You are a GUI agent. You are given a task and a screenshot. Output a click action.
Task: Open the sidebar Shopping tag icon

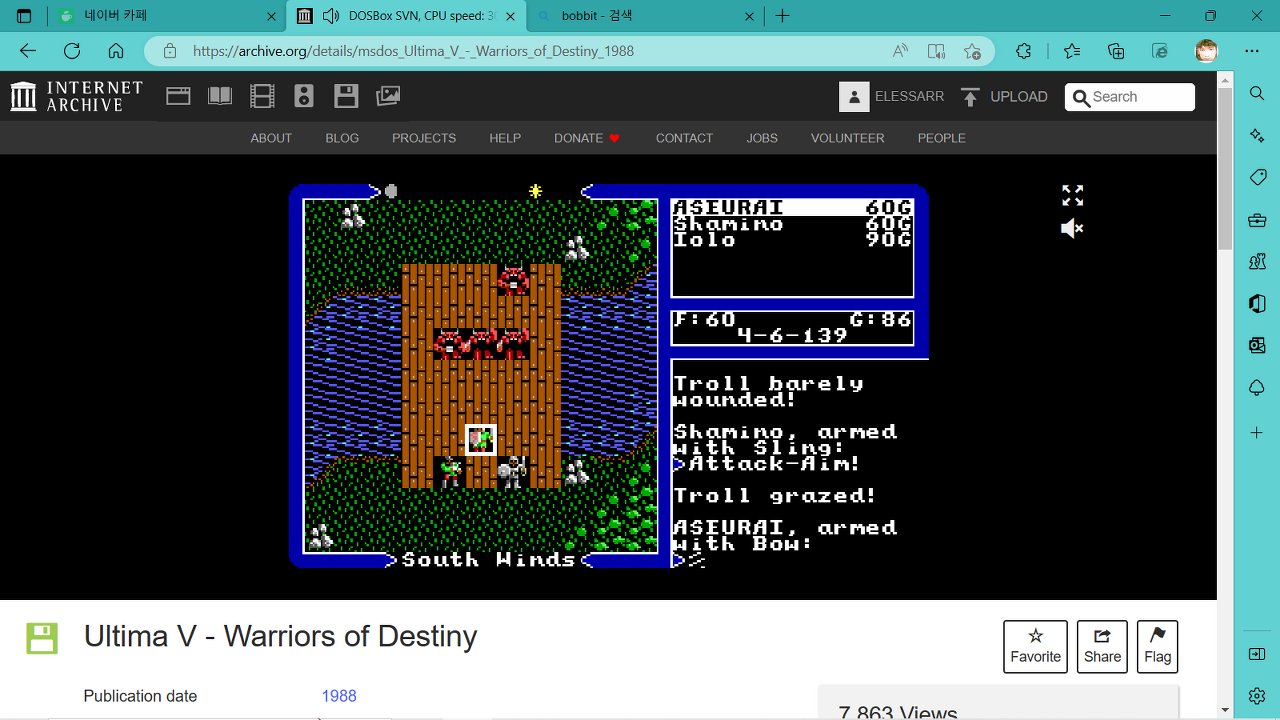point(1257,177)
